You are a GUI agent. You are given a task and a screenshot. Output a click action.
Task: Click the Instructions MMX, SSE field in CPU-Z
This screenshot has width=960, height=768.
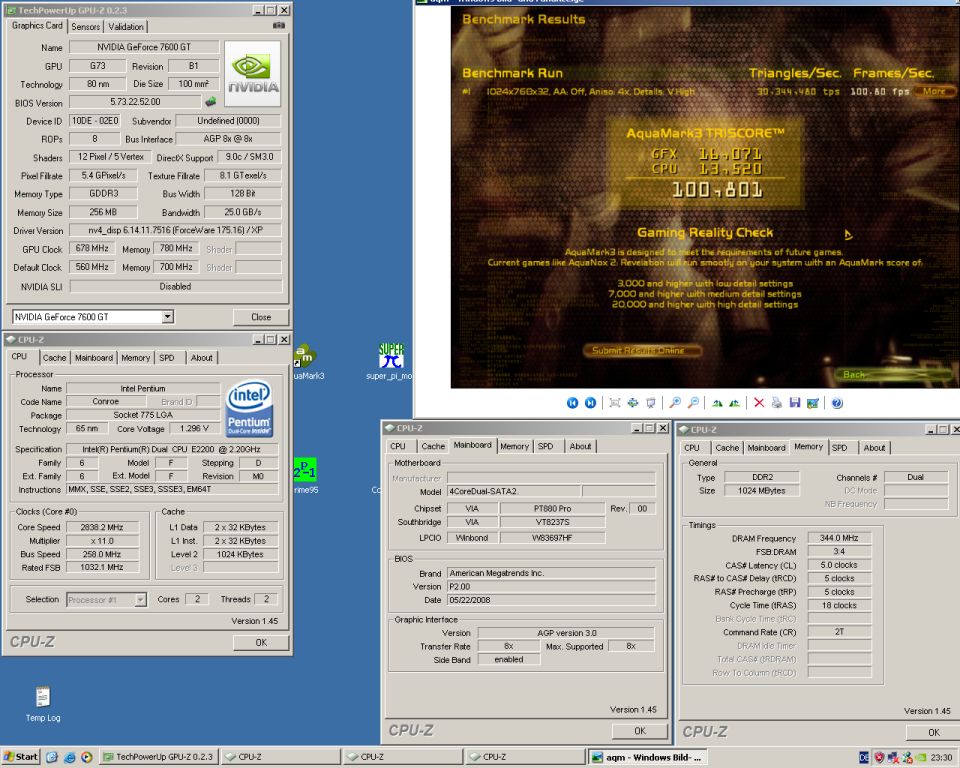172,489
